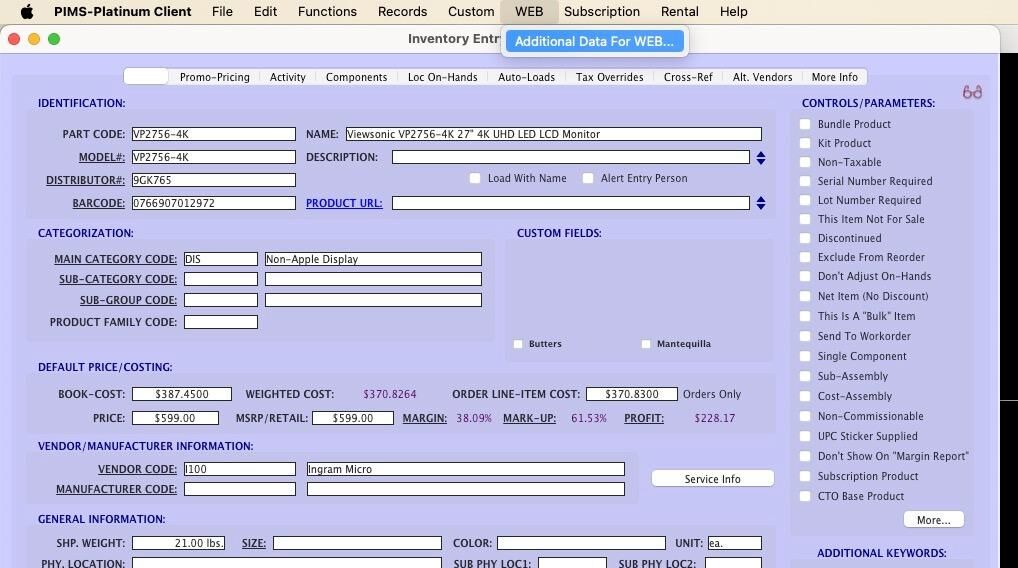
Task: Open the Components tab
Action: 356,77
